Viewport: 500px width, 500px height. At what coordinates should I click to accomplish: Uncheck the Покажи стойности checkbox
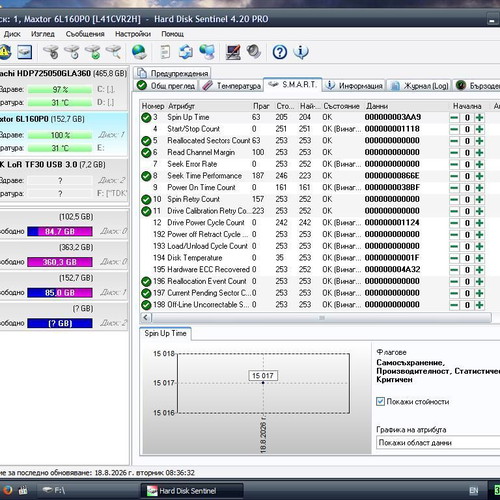coord(380,401)
